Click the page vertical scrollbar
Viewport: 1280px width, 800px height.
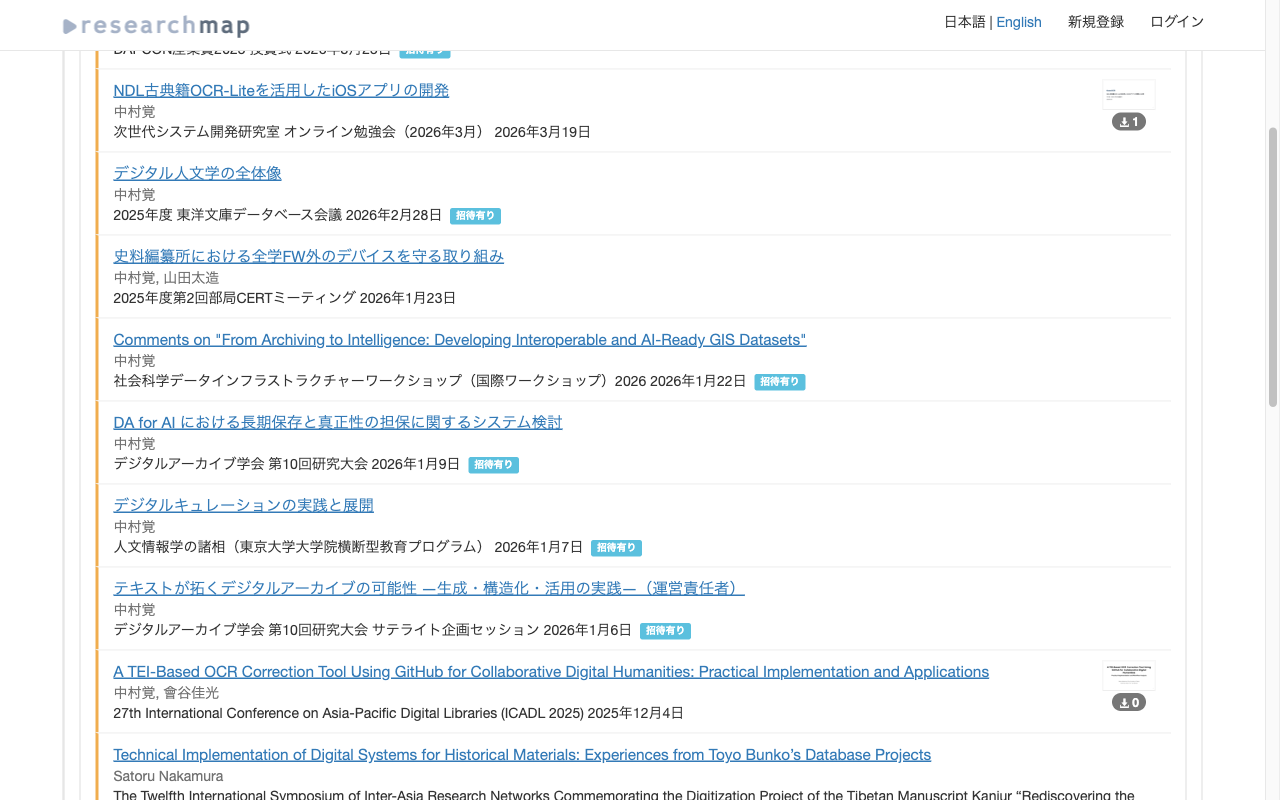(x=1273, y=268)
